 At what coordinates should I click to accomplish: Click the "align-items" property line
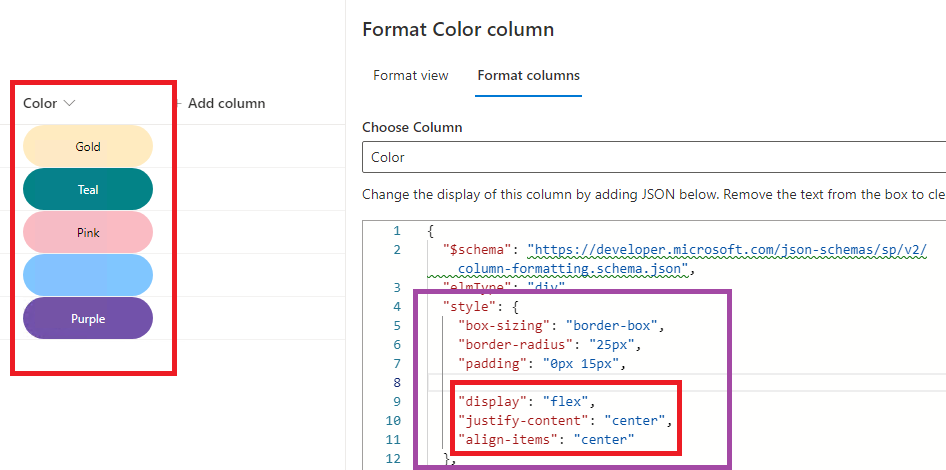(545, 439)
